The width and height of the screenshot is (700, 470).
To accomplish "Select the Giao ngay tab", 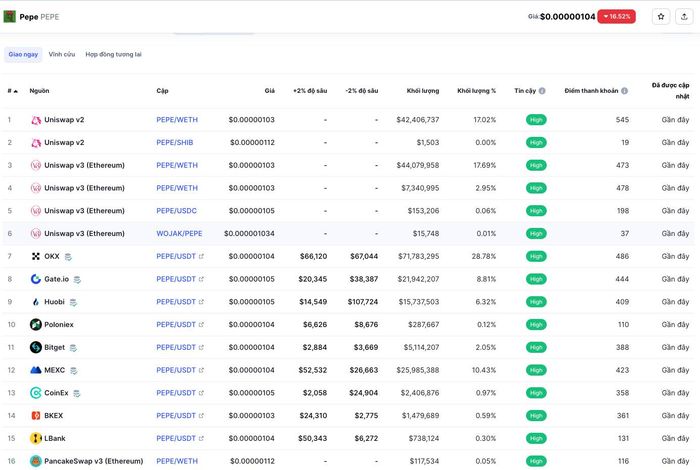I will click(23, 54).
